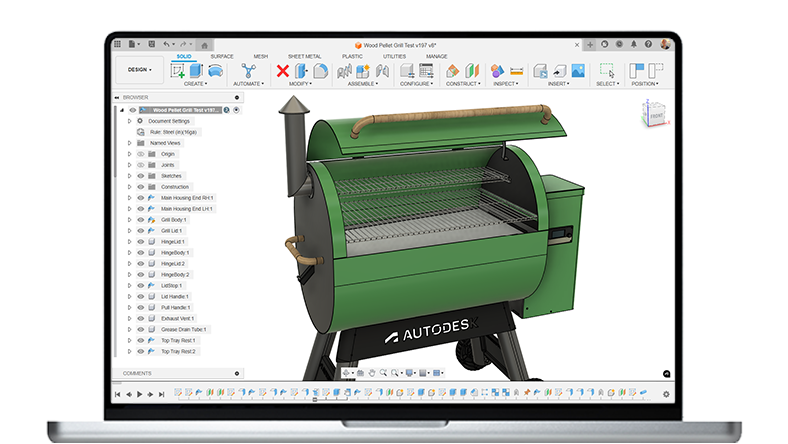Select the Press Pull tool
The image size is (788, 444).
(301, 71)
